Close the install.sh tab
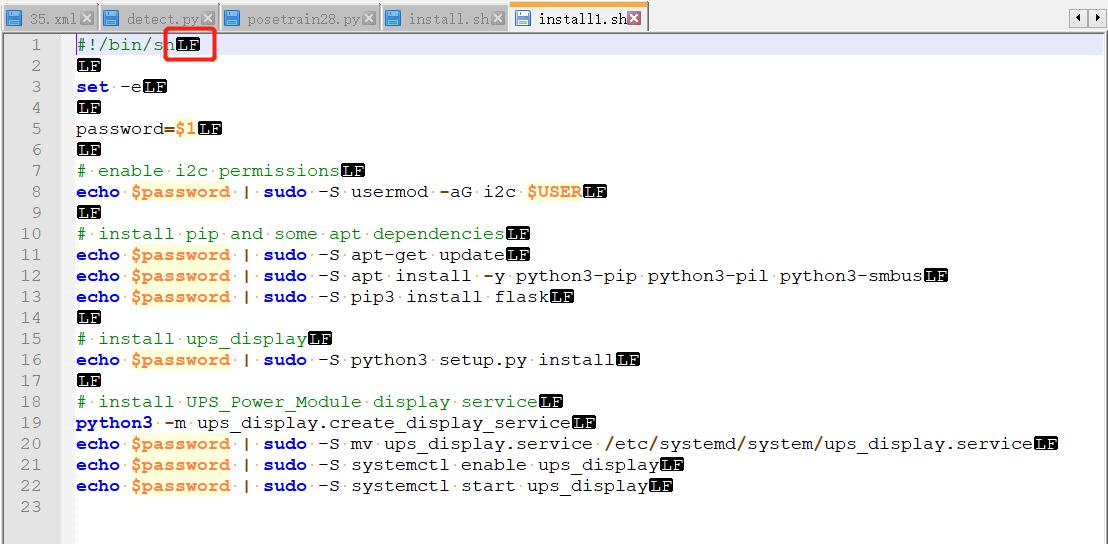This screenshot has width=1108, height=544. 497,19
